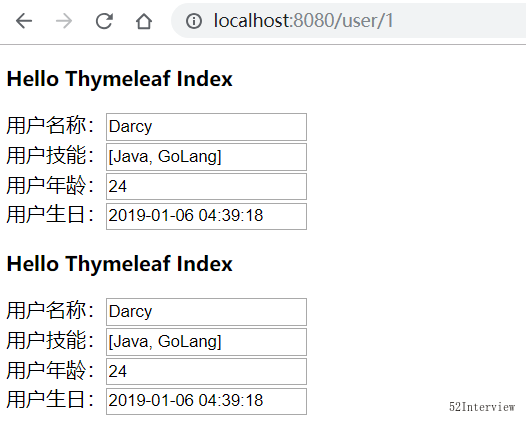The image size is (526, 423).
Task: Focus the first 用户名称 field containing Darcy
Action: 206,127
